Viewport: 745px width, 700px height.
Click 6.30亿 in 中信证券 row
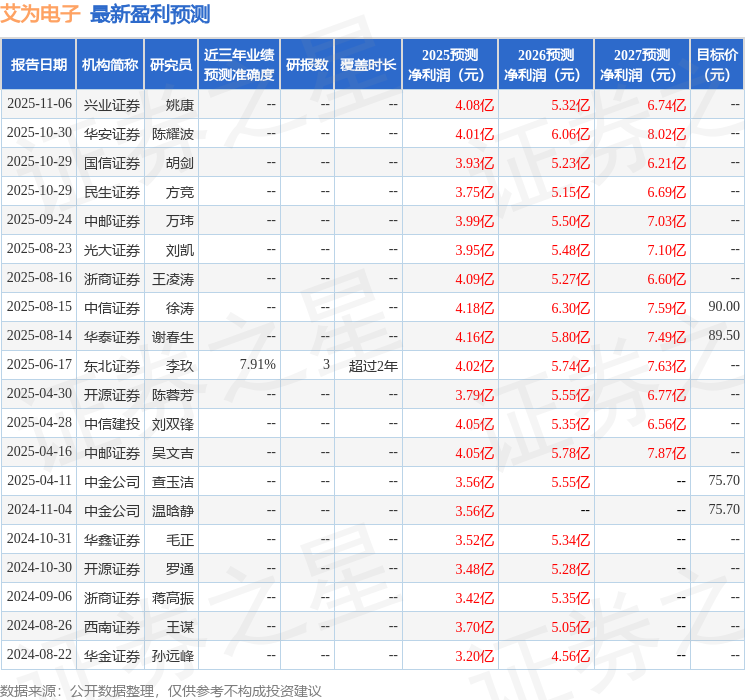[x=571, y=308]
